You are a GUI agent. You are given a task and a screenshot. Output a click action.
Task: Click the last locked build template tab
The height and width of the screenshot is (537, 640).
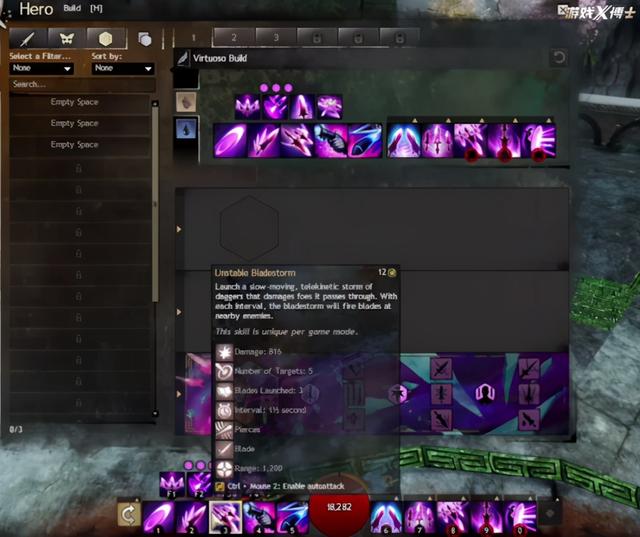point(400,38)
